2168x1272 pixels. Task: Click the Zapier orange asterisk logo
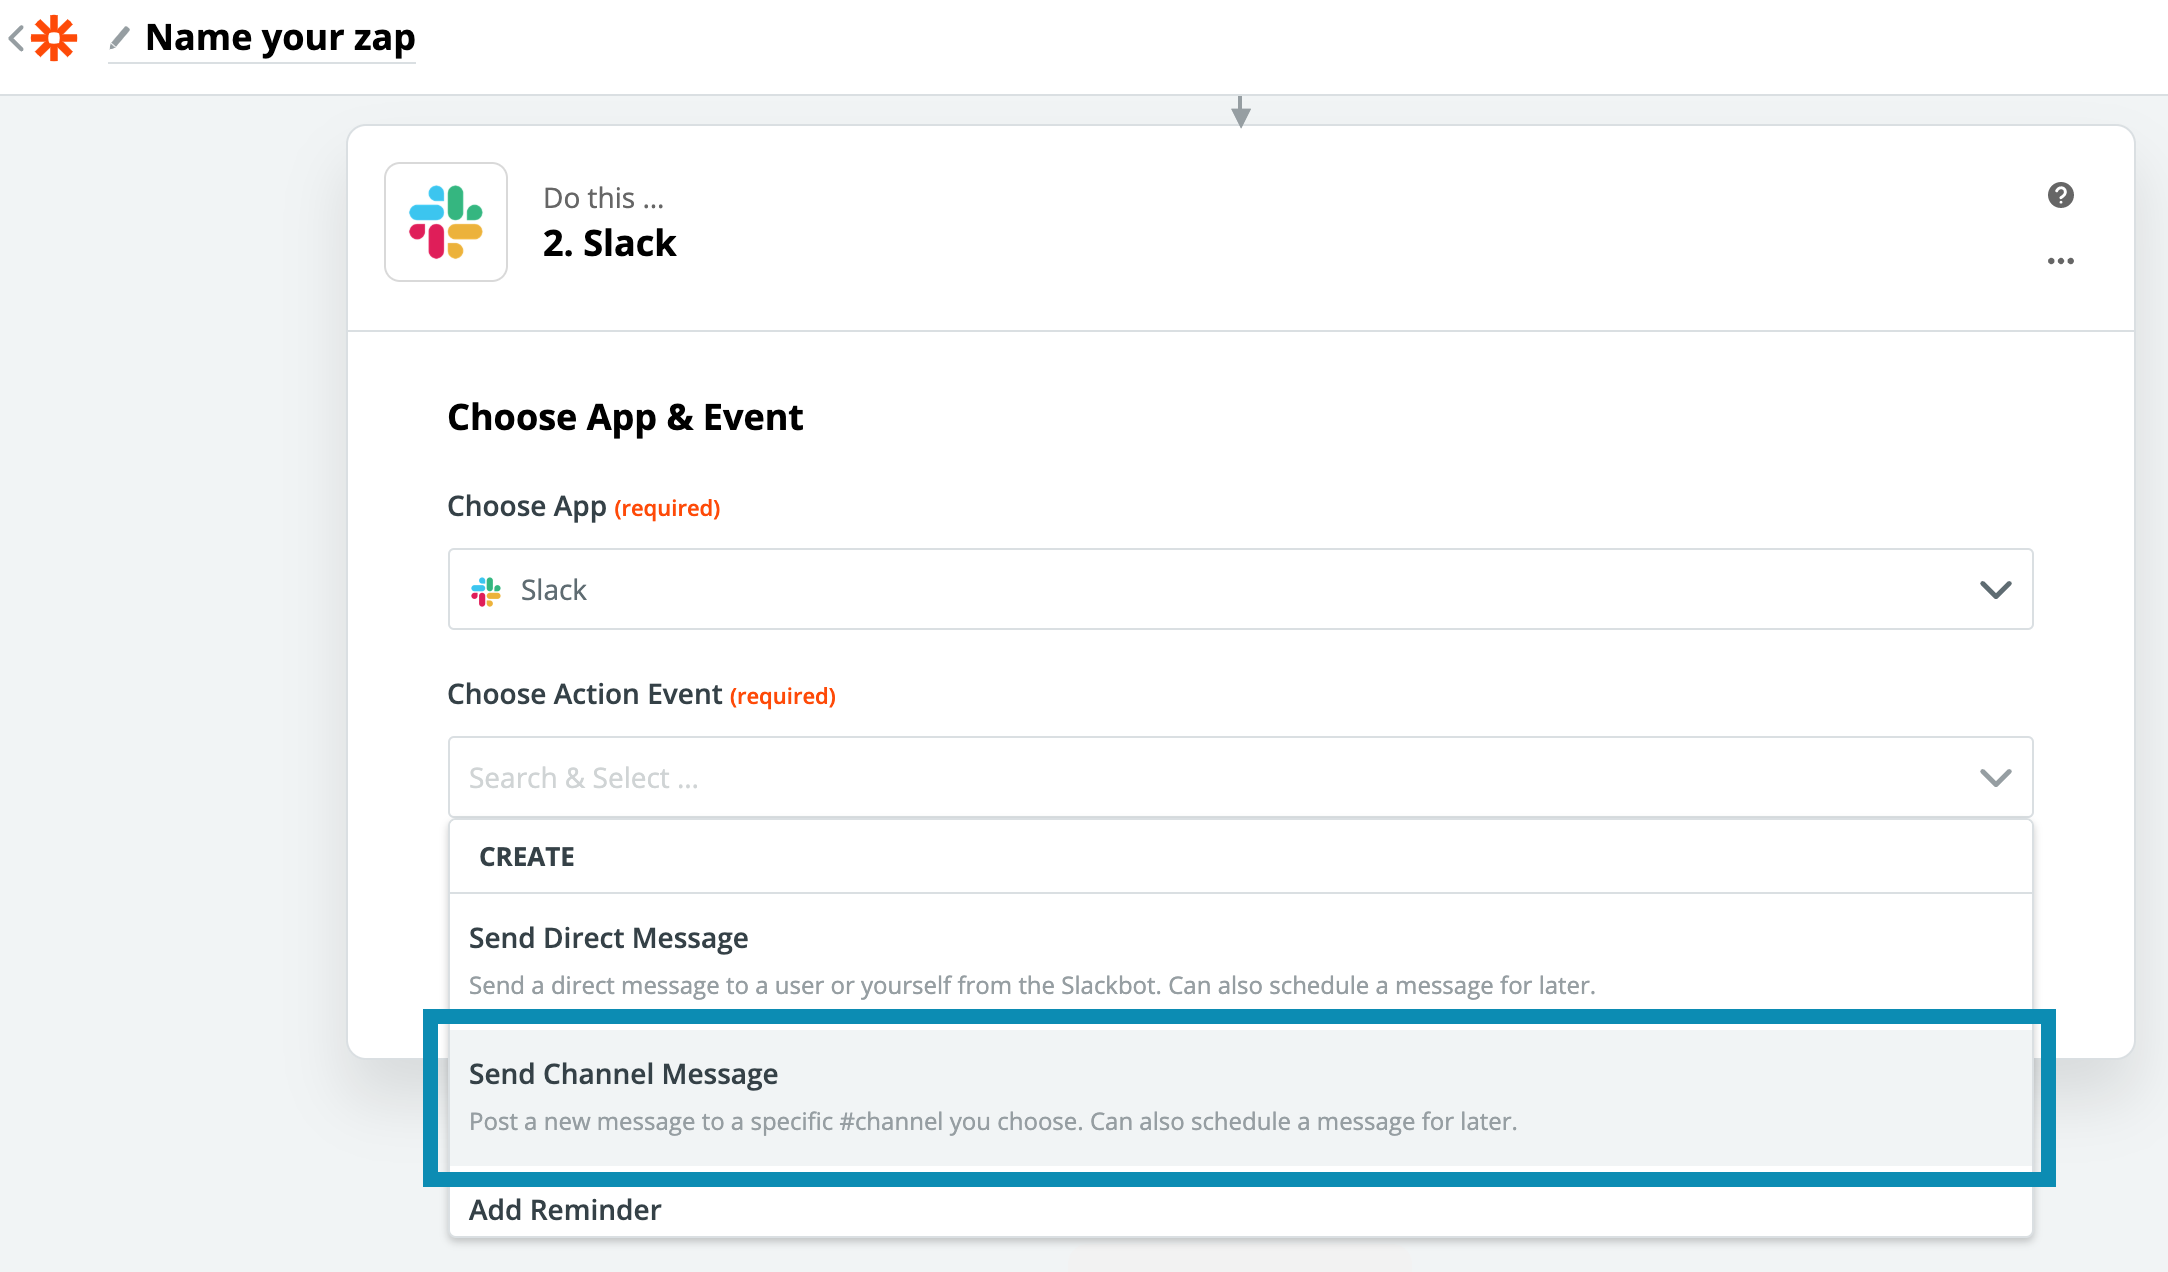coord(54,39)
